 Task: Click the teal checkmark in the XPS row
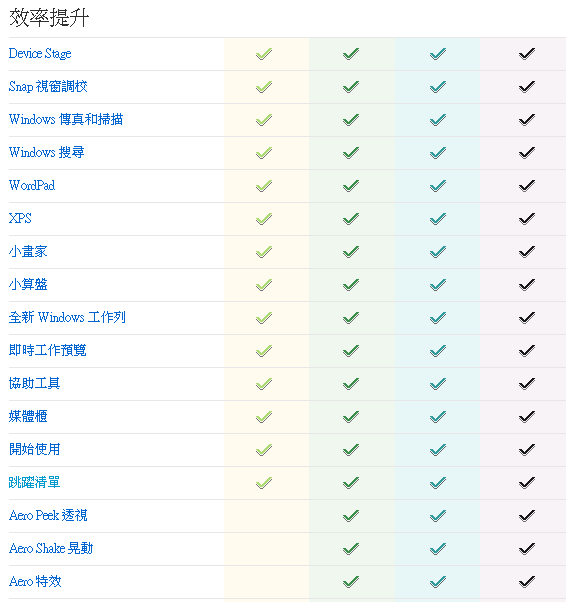438,219
